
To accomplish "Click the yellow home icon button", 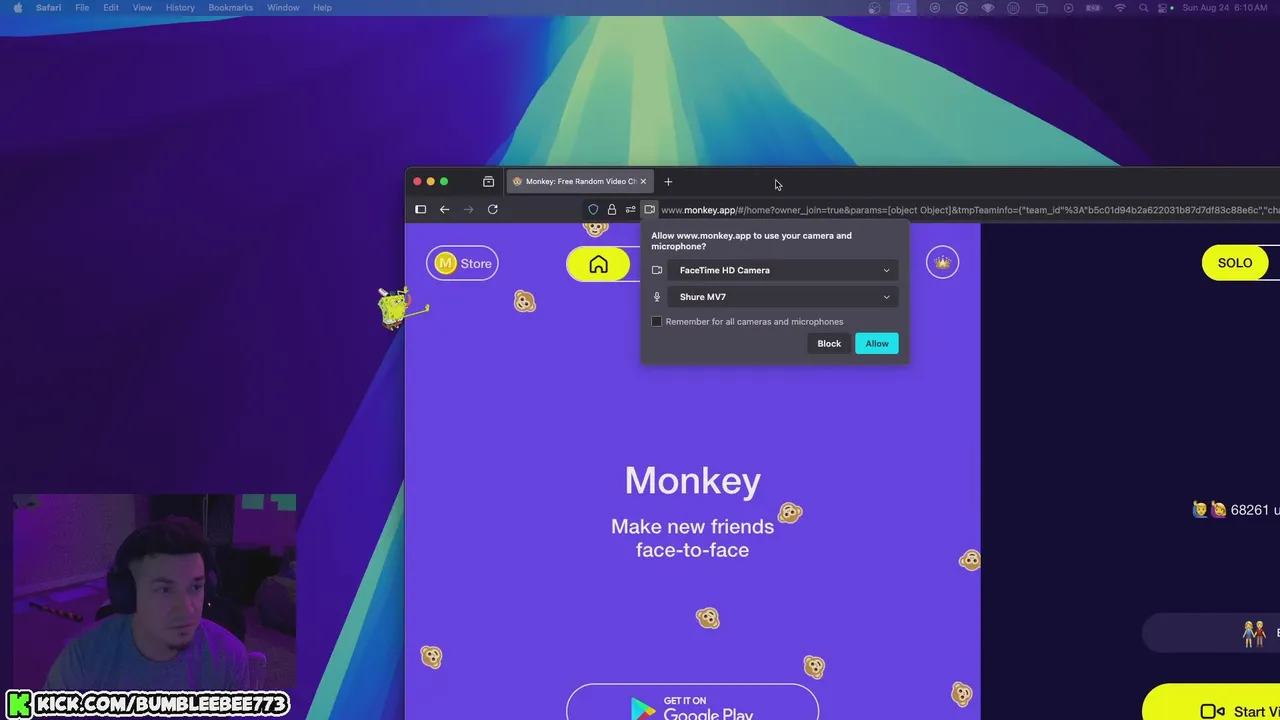I will pos(598,264).
